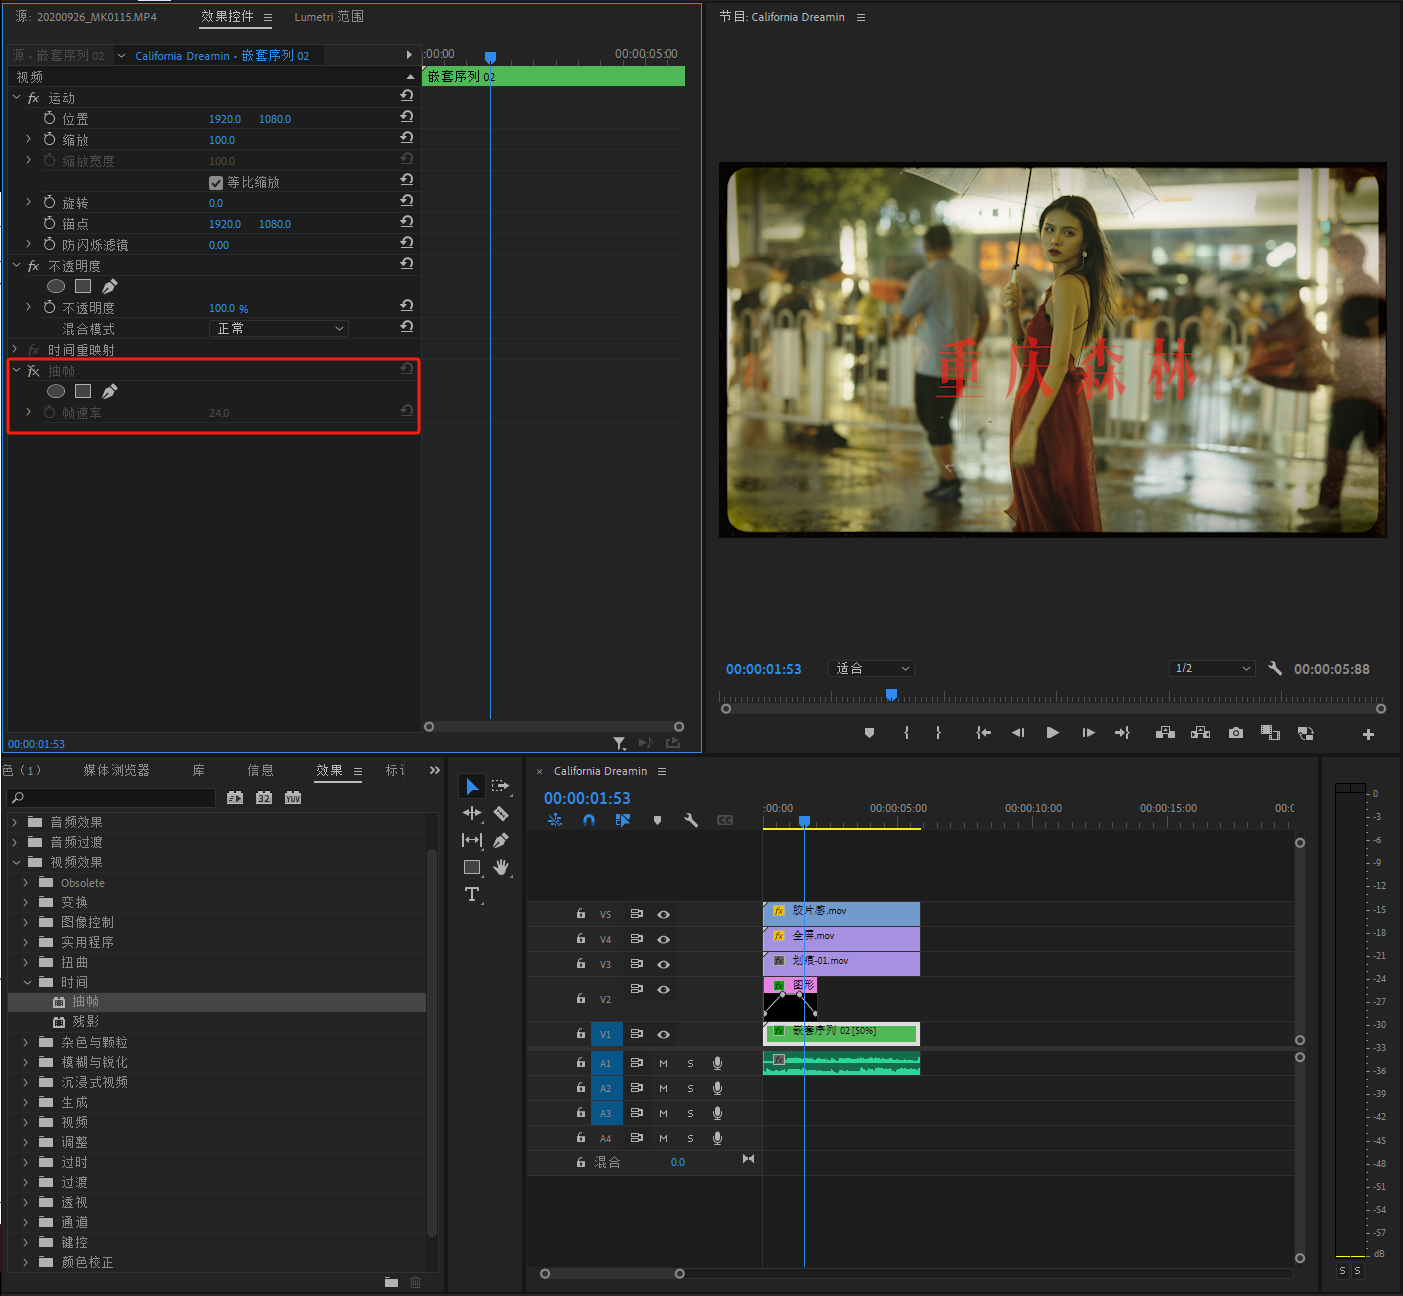Click the Export Frame camera icon
This screenshot has height=1296, width=1403.
[1236, 733]
